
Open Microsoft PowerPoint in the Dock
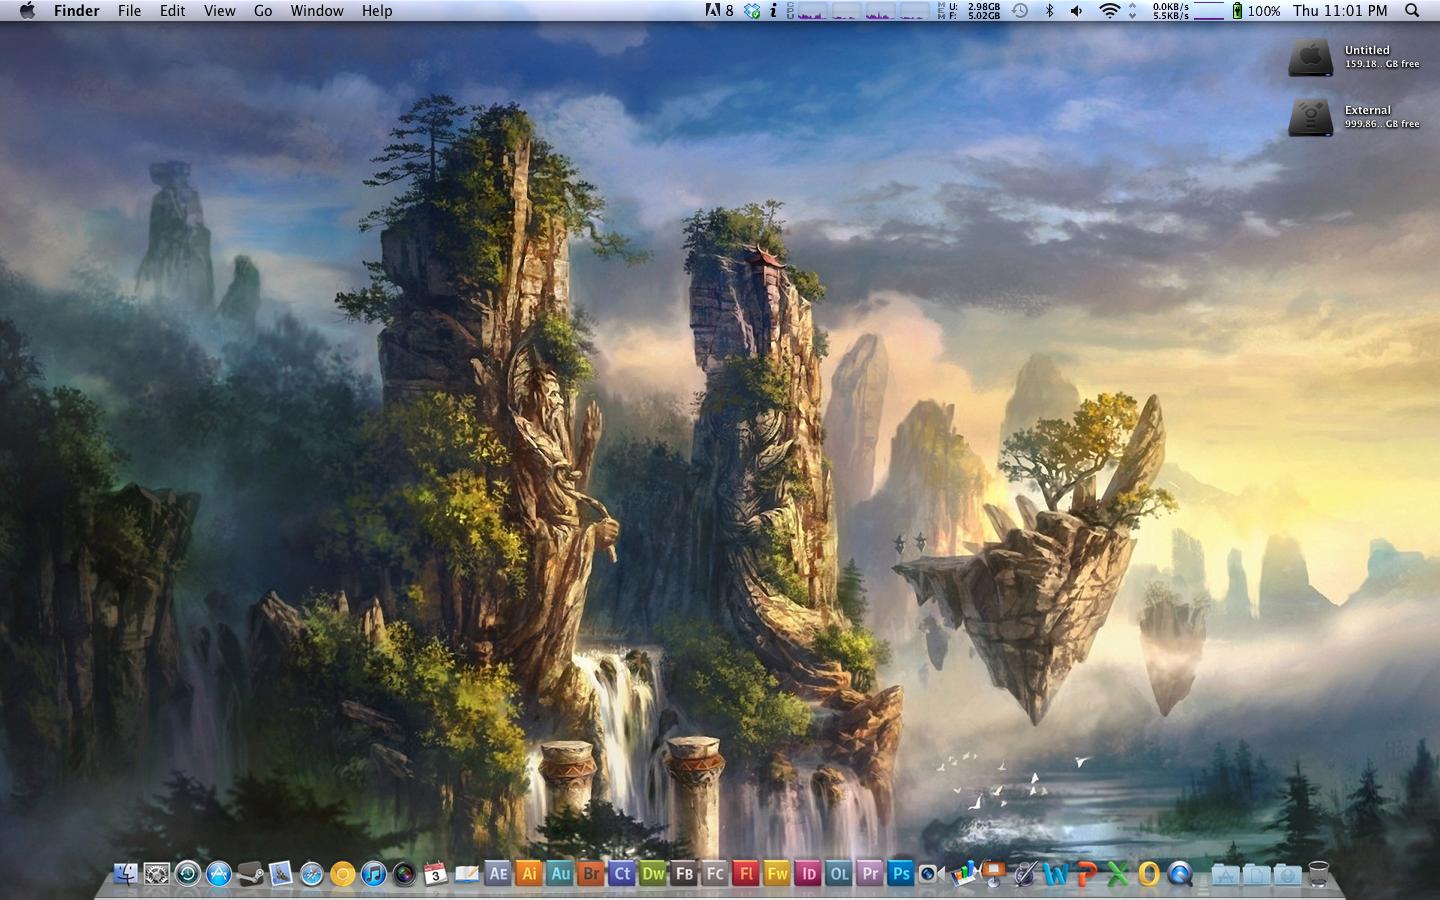click(x=1087, y=874)
